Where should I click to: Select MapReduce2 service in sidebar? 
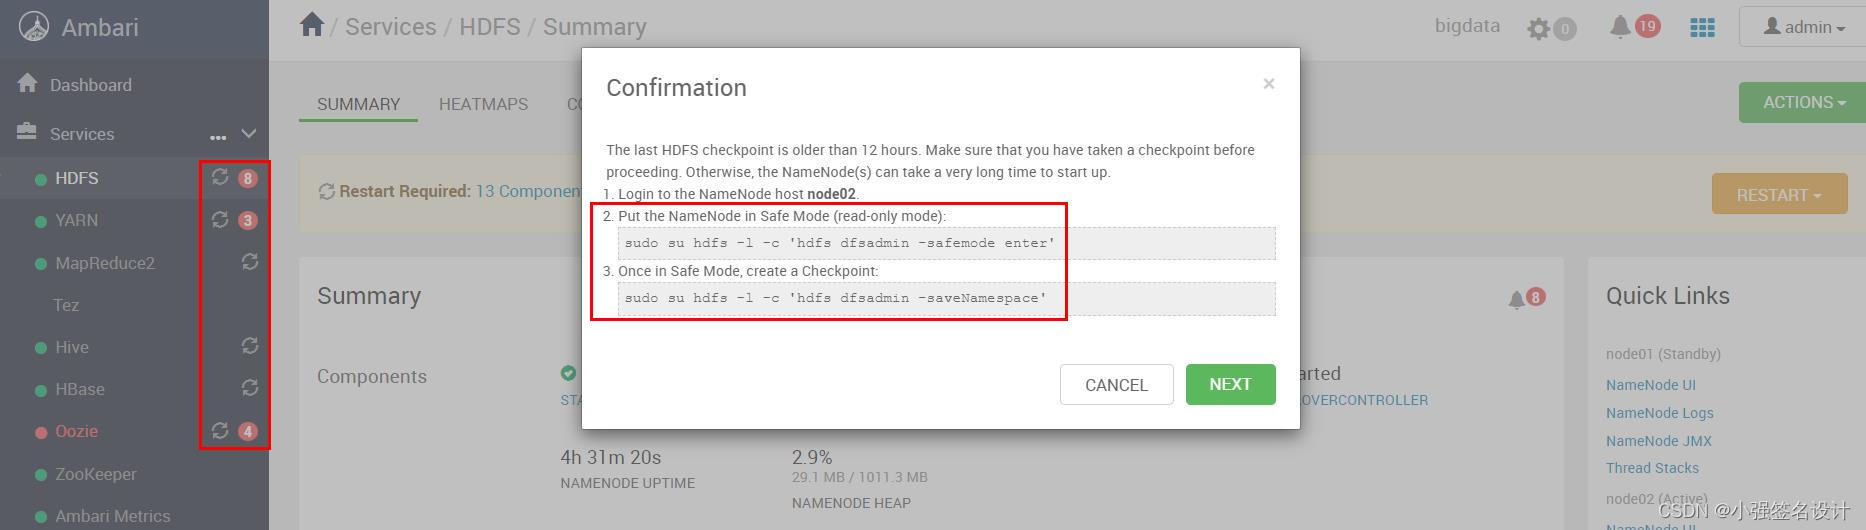105,263
